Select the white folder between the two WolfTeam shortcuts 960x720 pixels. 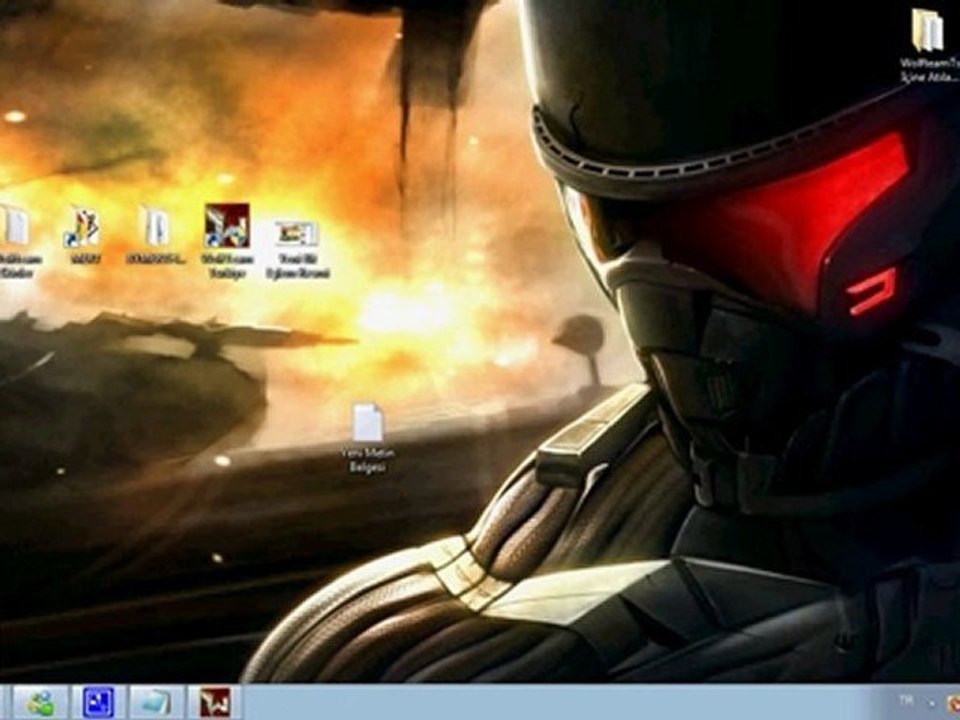tap(157, 227)
